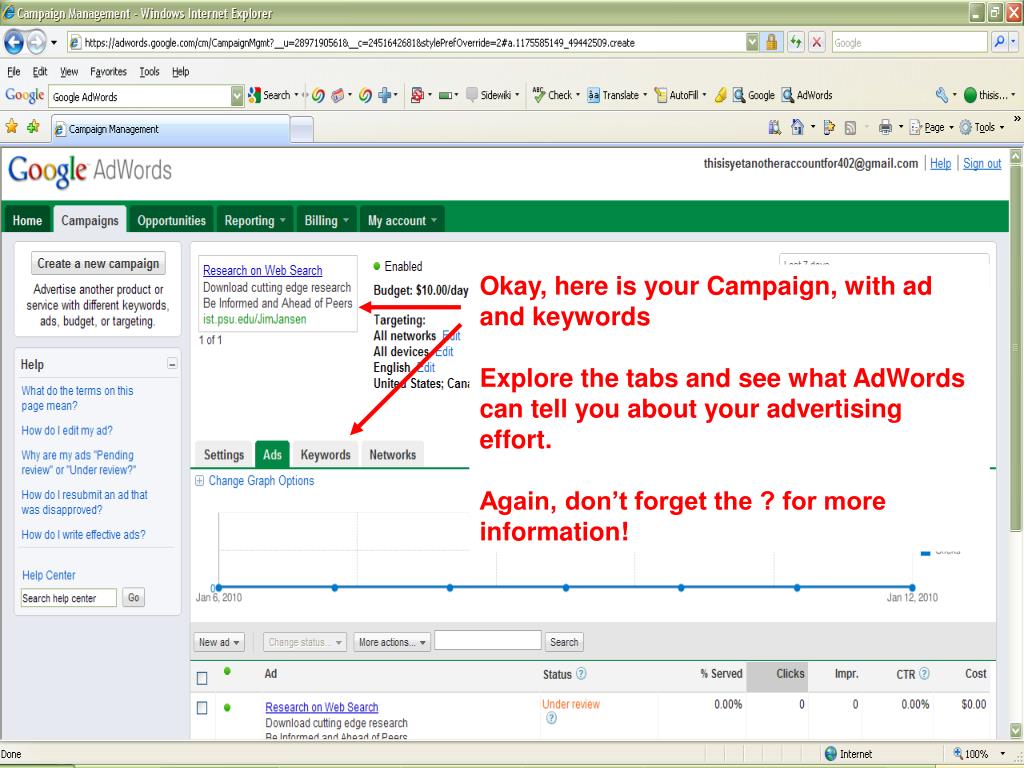The width and height of the screenshot is (1024, 768).
Task: Click the 'Go' button in Help Center
Action: (x=134, y=598)
